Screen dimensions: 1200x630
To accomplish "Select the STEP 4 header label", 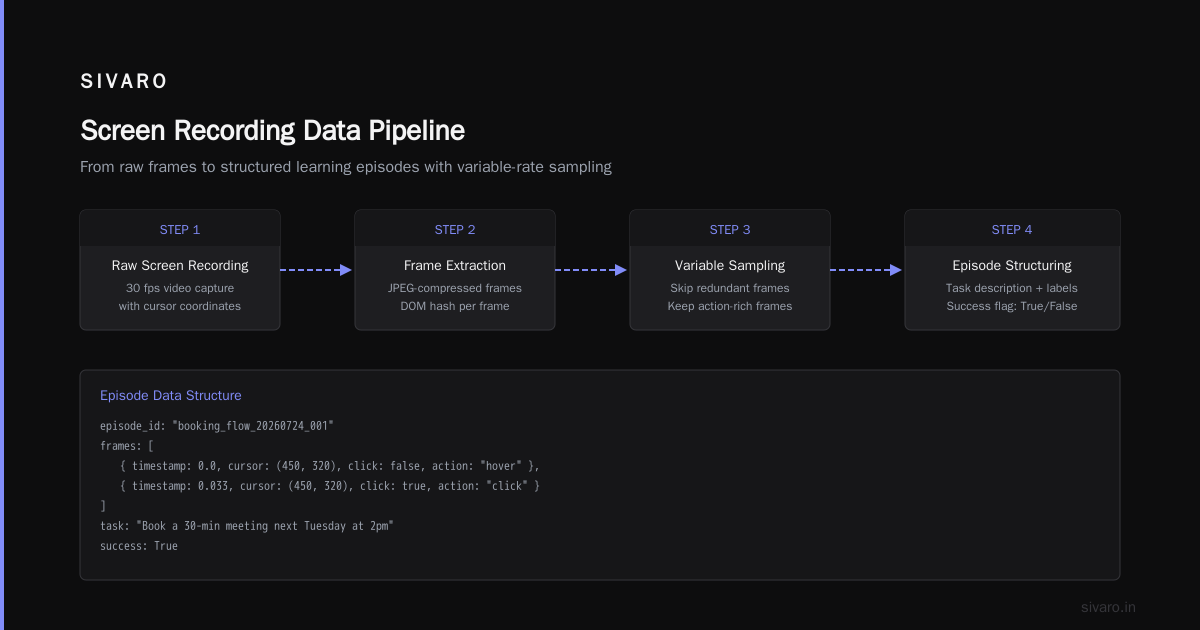I will coord(1012,230).
